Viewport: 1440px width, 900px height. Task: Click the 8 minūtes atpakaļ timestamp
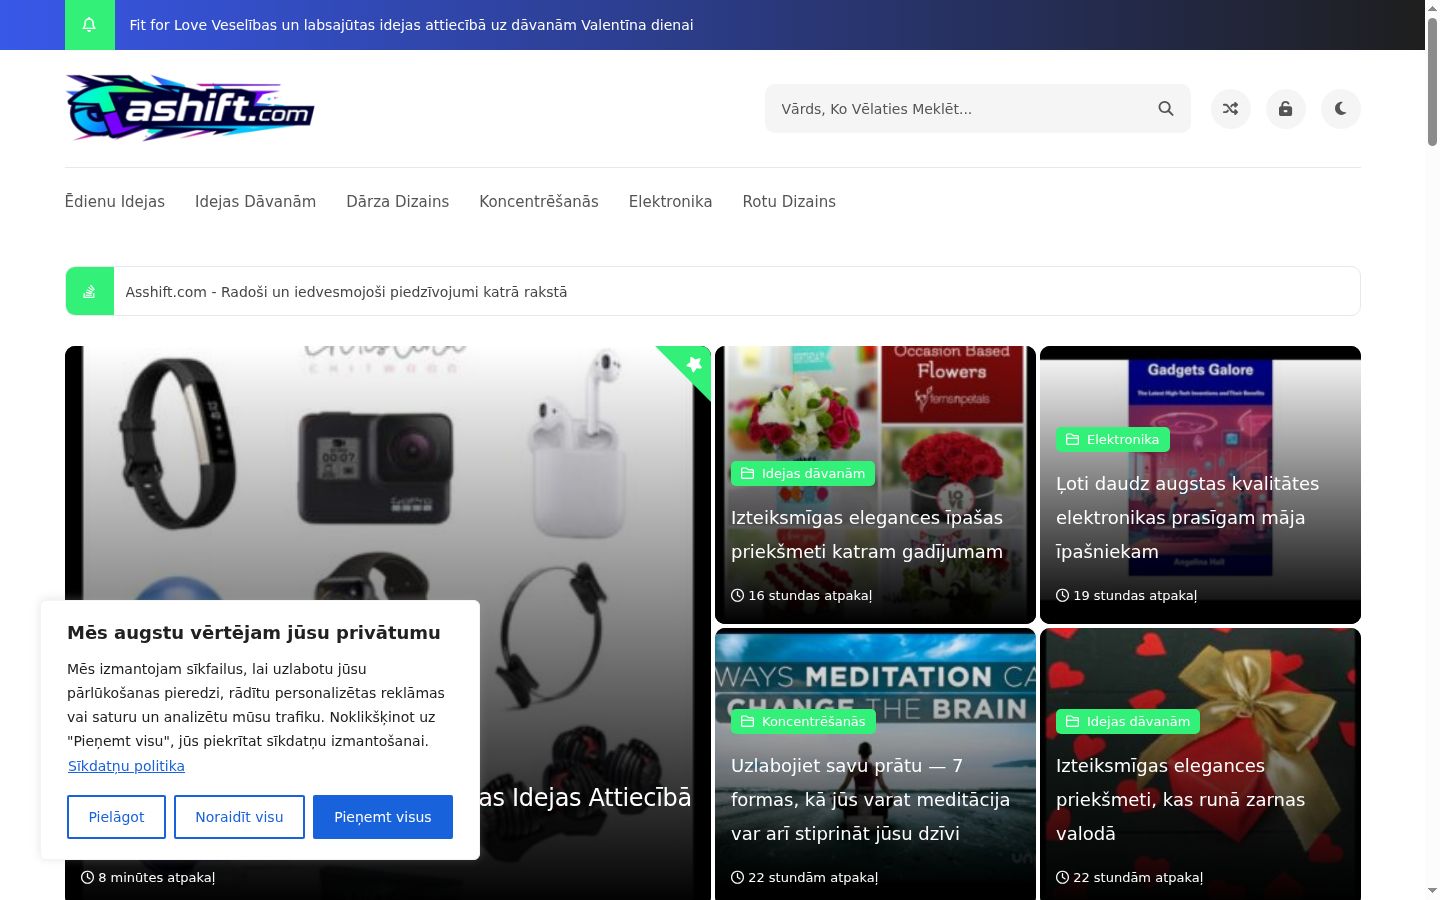click(x=148, y=877)
